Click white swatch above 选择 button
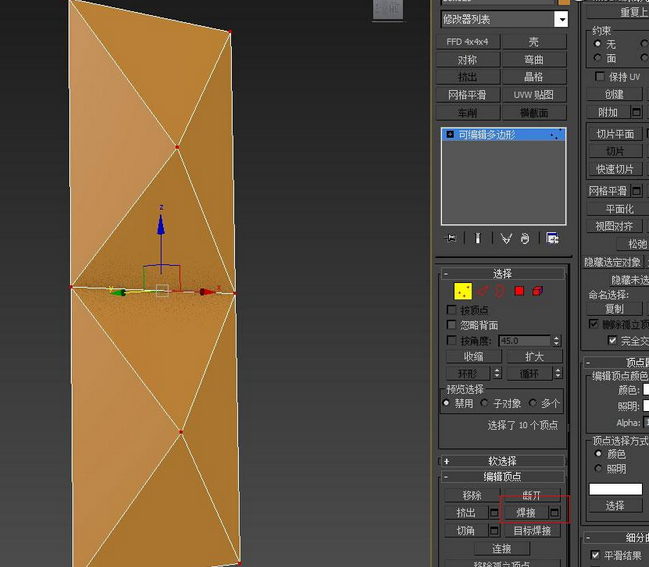649x567 pixels. pyautogui.click(x=615, y=489)
